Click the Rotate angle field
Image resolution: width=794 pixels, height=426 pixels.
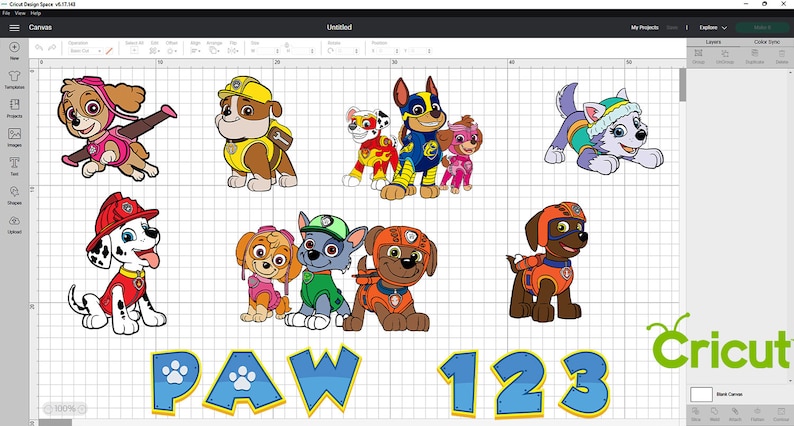point(347,51)
